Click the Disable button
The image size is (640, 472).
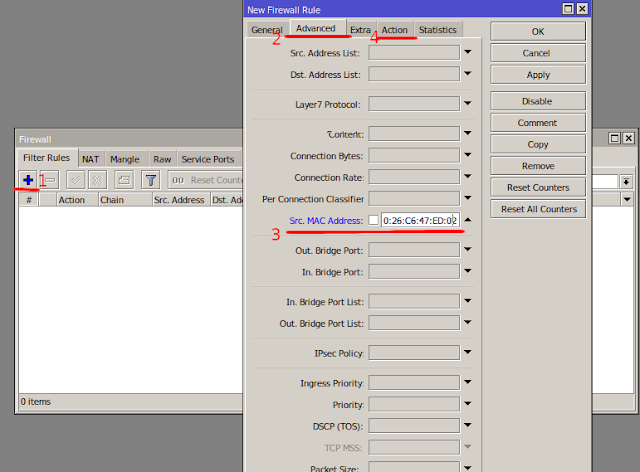coord(538,101)
